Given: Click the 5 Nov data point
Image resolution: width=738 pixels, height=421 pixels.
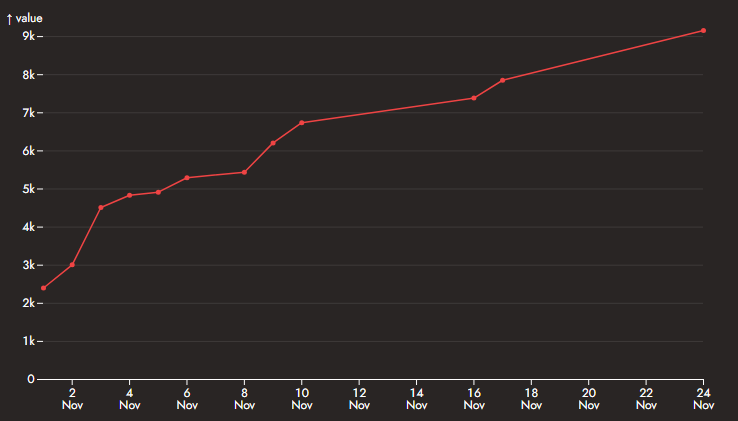Looking at the screenshot, I should [x=158, y=192].
